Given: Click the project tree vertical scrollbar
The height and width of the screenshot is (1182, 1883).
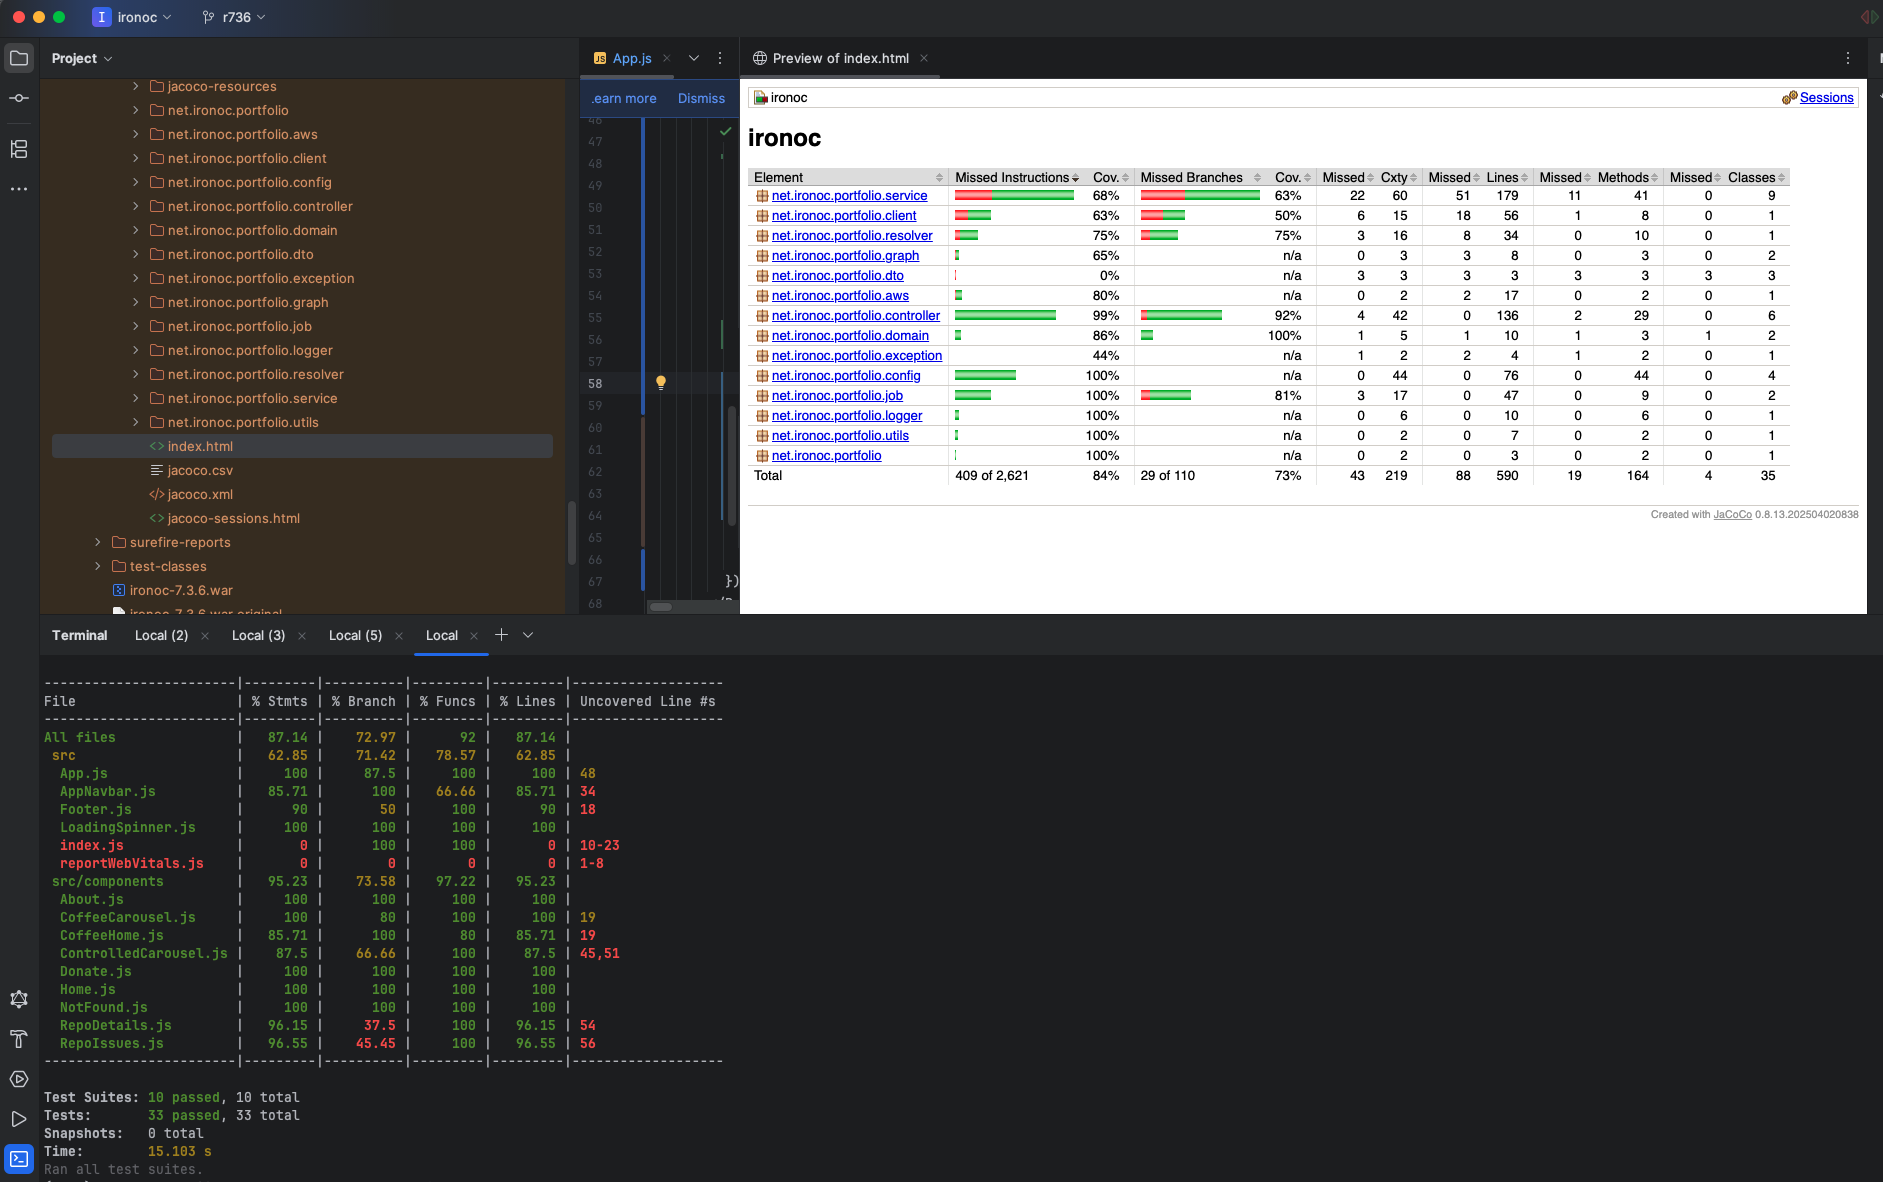Looking at the screenshot, I should pos(571,532).
